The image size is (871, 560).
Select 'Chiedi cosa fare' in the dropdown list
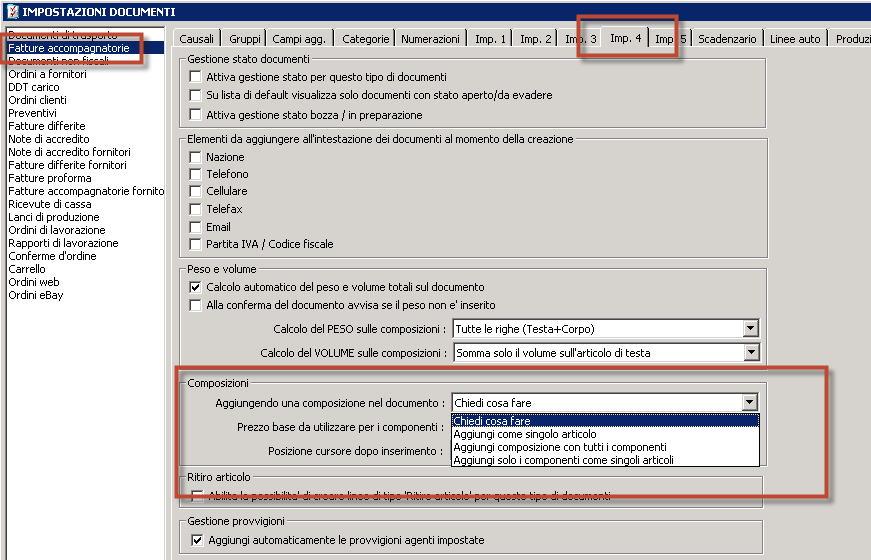(x=605, y=421)
